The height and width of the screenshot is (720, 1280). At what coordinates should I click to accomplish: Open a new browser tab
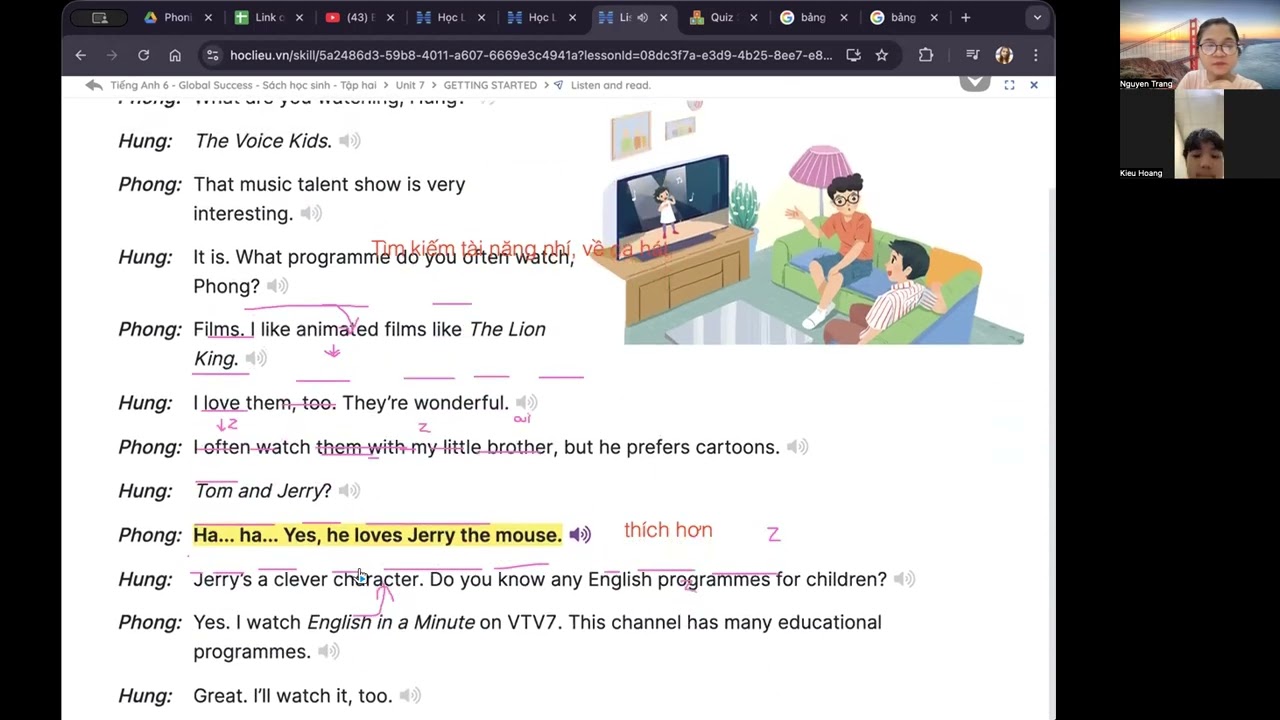(965, 17)
